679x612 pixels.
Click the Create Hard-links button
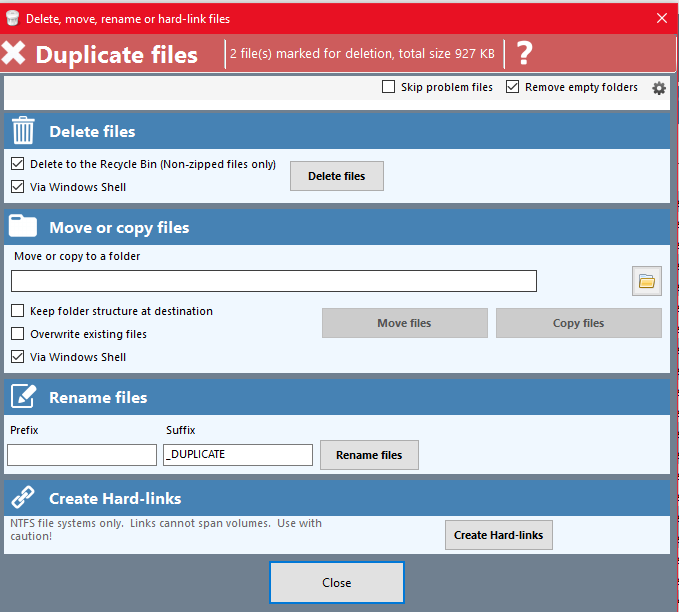pos(498,535)
